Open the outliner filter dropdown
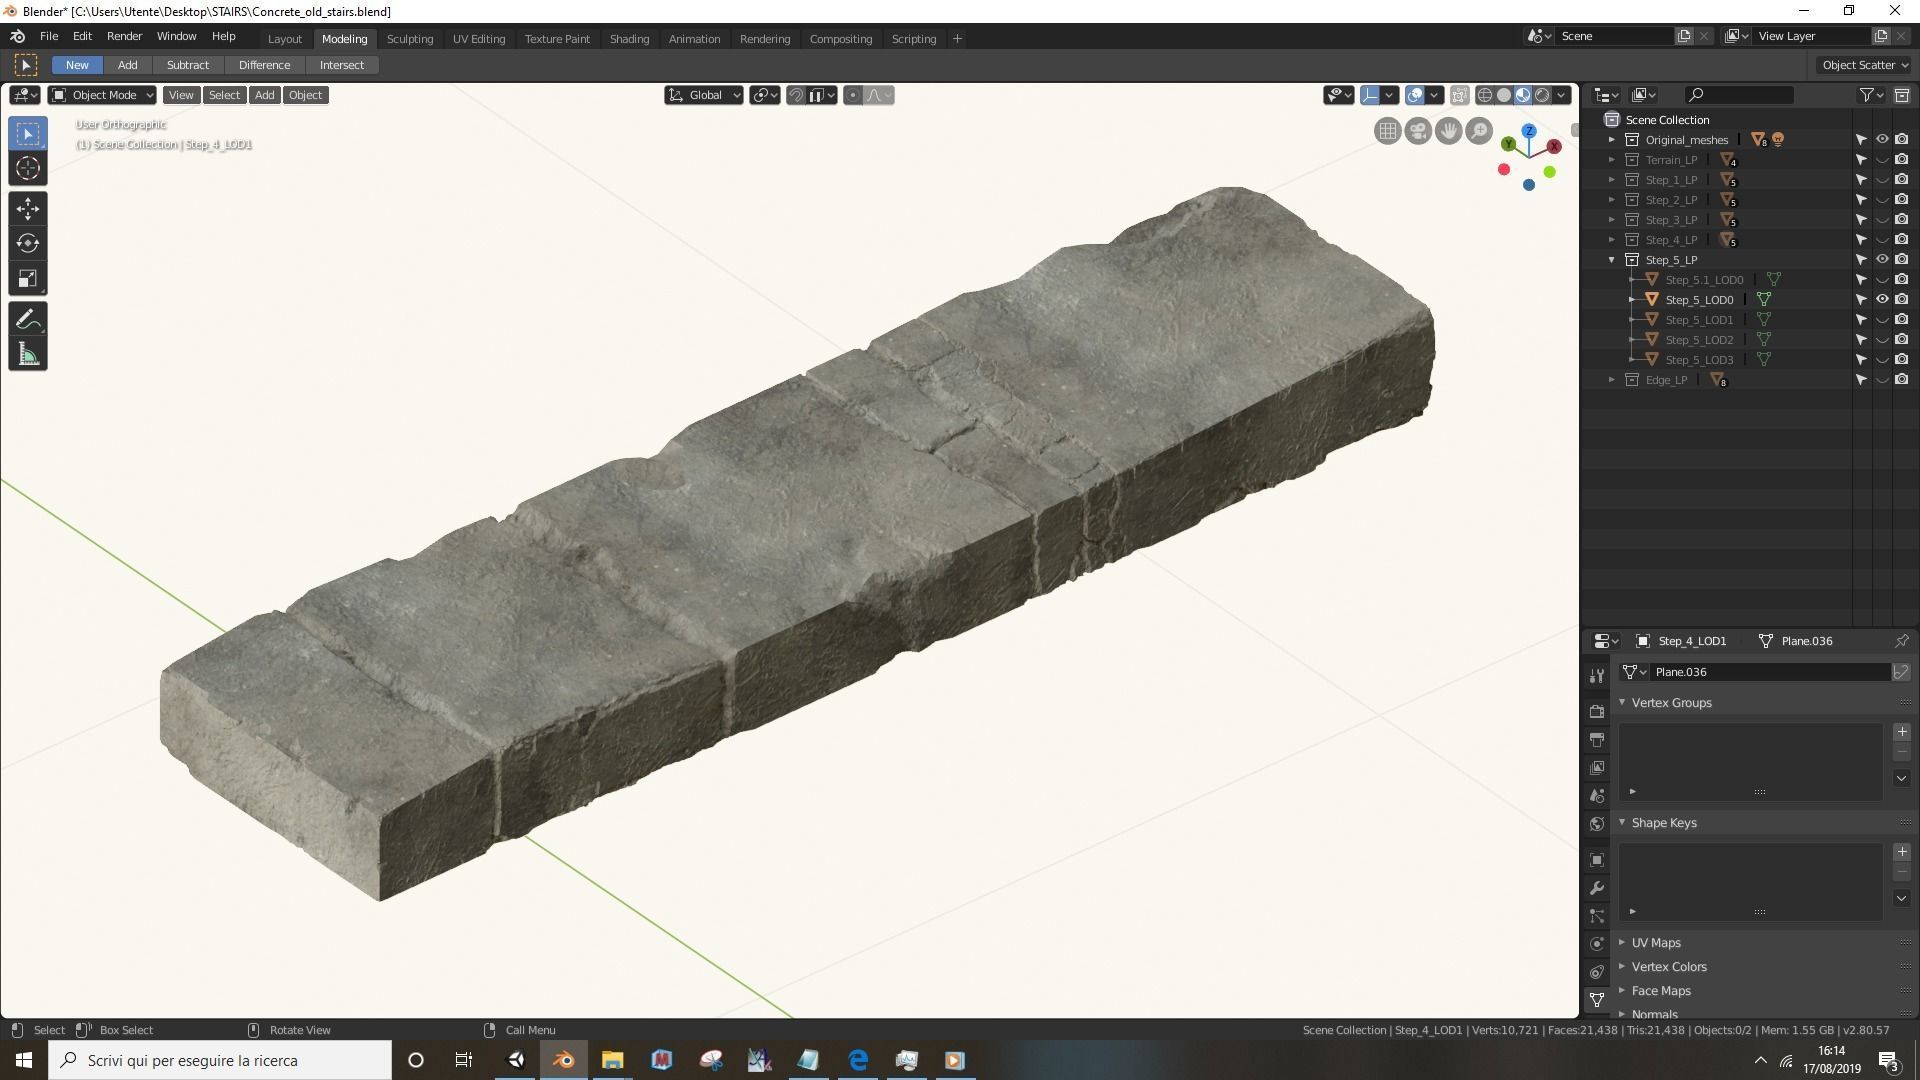 1871,95
